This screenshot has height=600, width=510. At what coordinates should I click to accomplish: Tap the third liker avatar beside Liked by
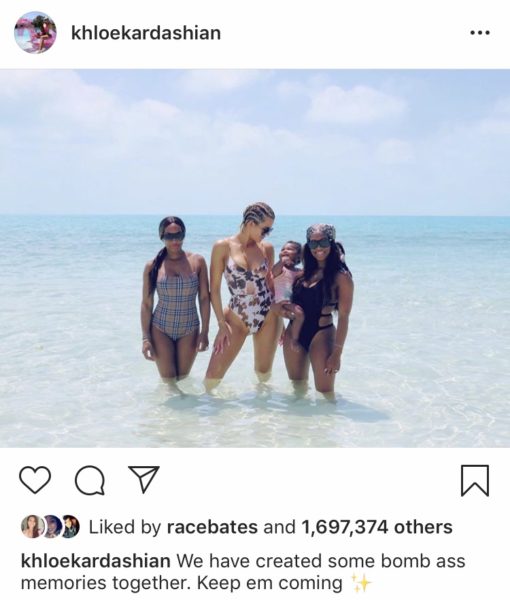pyautogui.click(x=70, y=527)
